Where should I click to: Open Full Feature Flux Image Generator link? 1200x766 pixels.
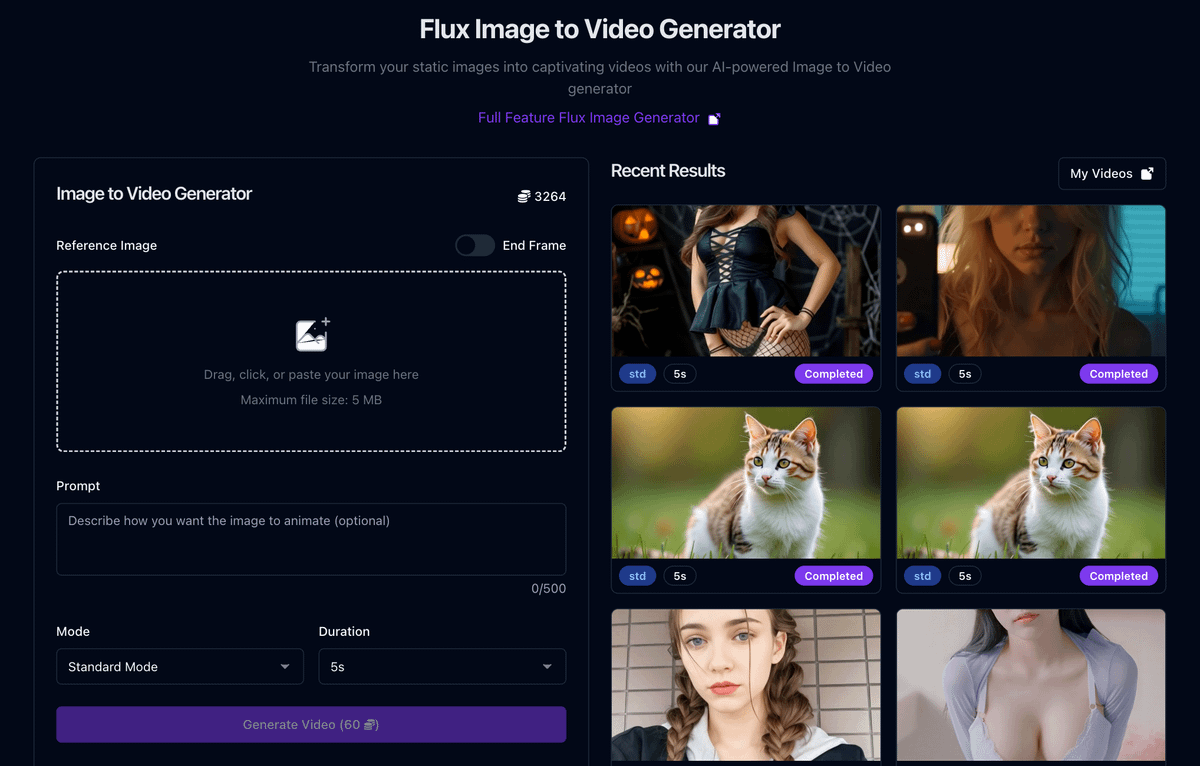tap(588, 118)
